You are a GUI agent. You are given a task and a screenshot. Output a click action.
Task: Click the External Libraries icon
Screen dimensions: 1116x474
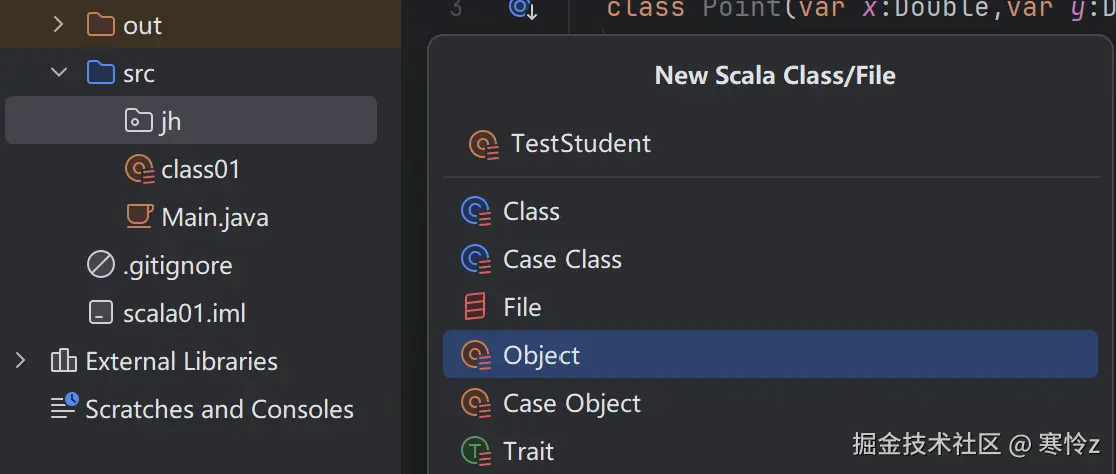pyautogui.click(x=64, y=362)
